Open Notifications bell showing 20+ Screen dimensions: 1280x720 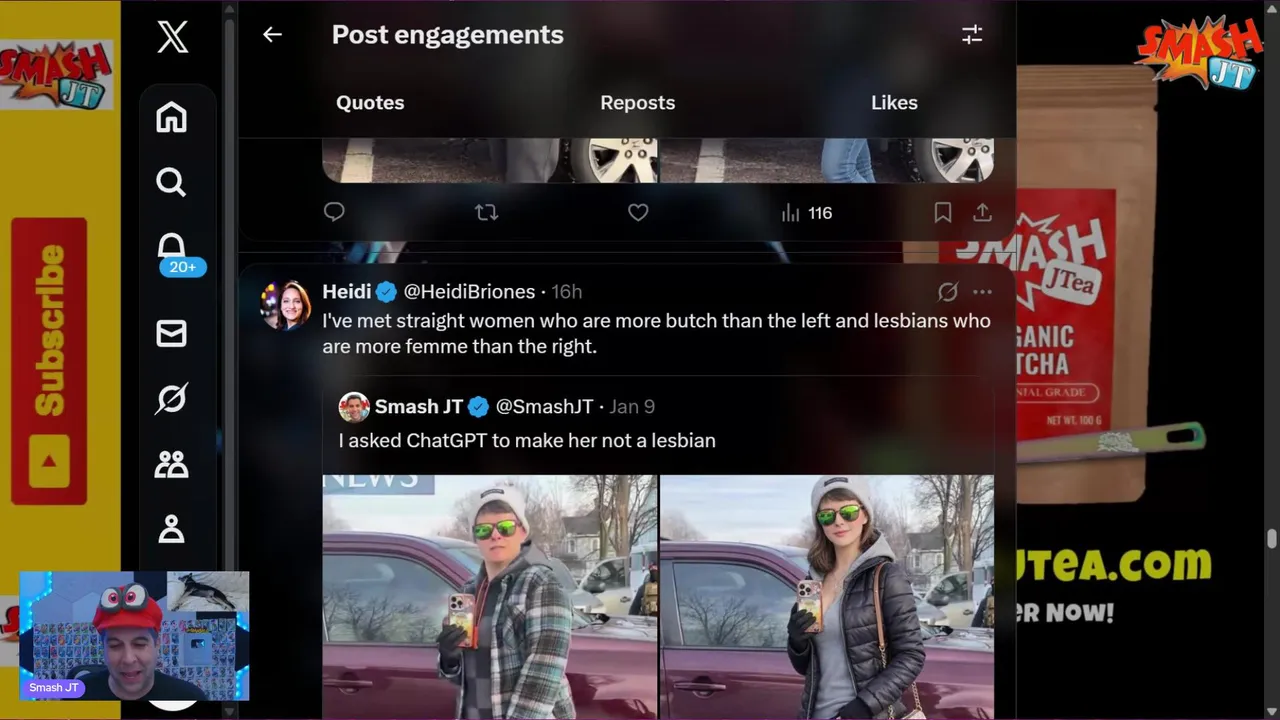tap(172, 248)
